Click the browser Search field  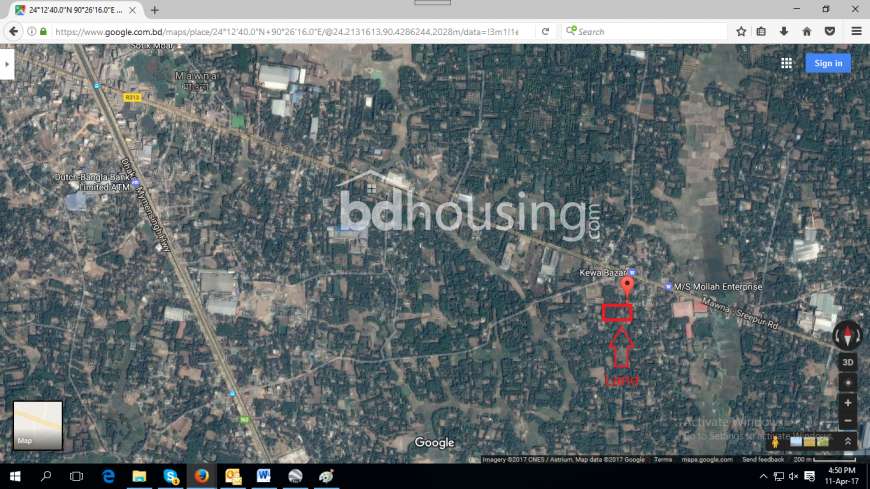pyautogui.click(x=645, y=32)
